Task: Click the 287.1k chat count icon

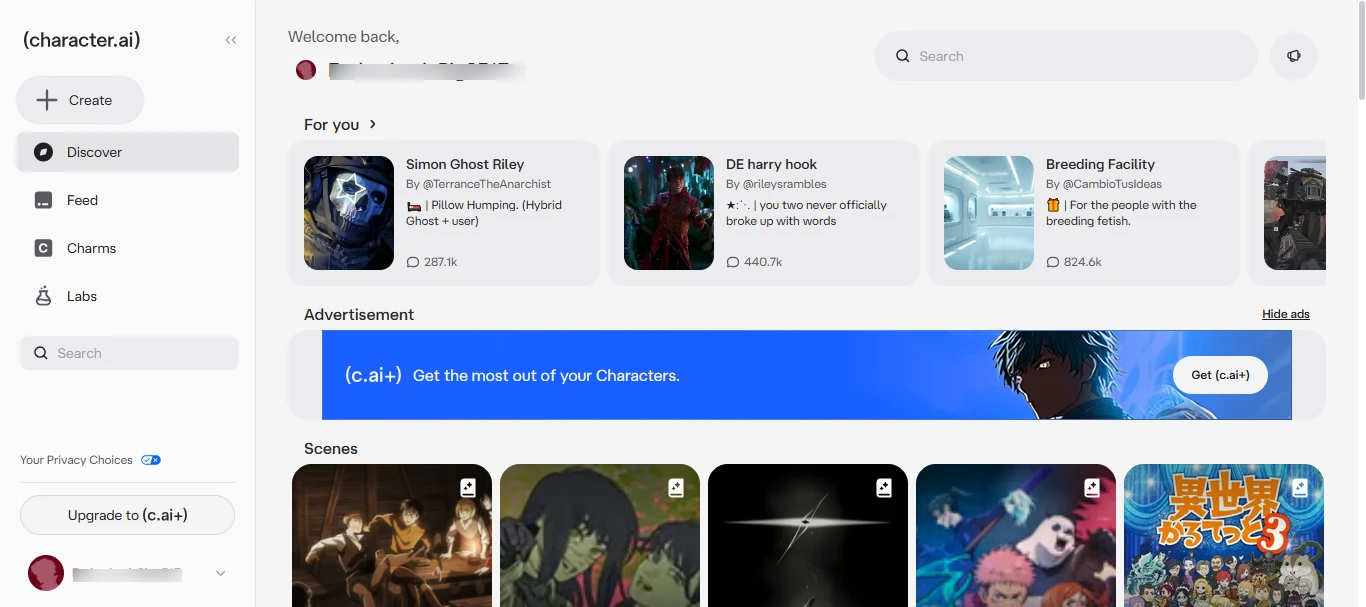Action: [413, 262]
